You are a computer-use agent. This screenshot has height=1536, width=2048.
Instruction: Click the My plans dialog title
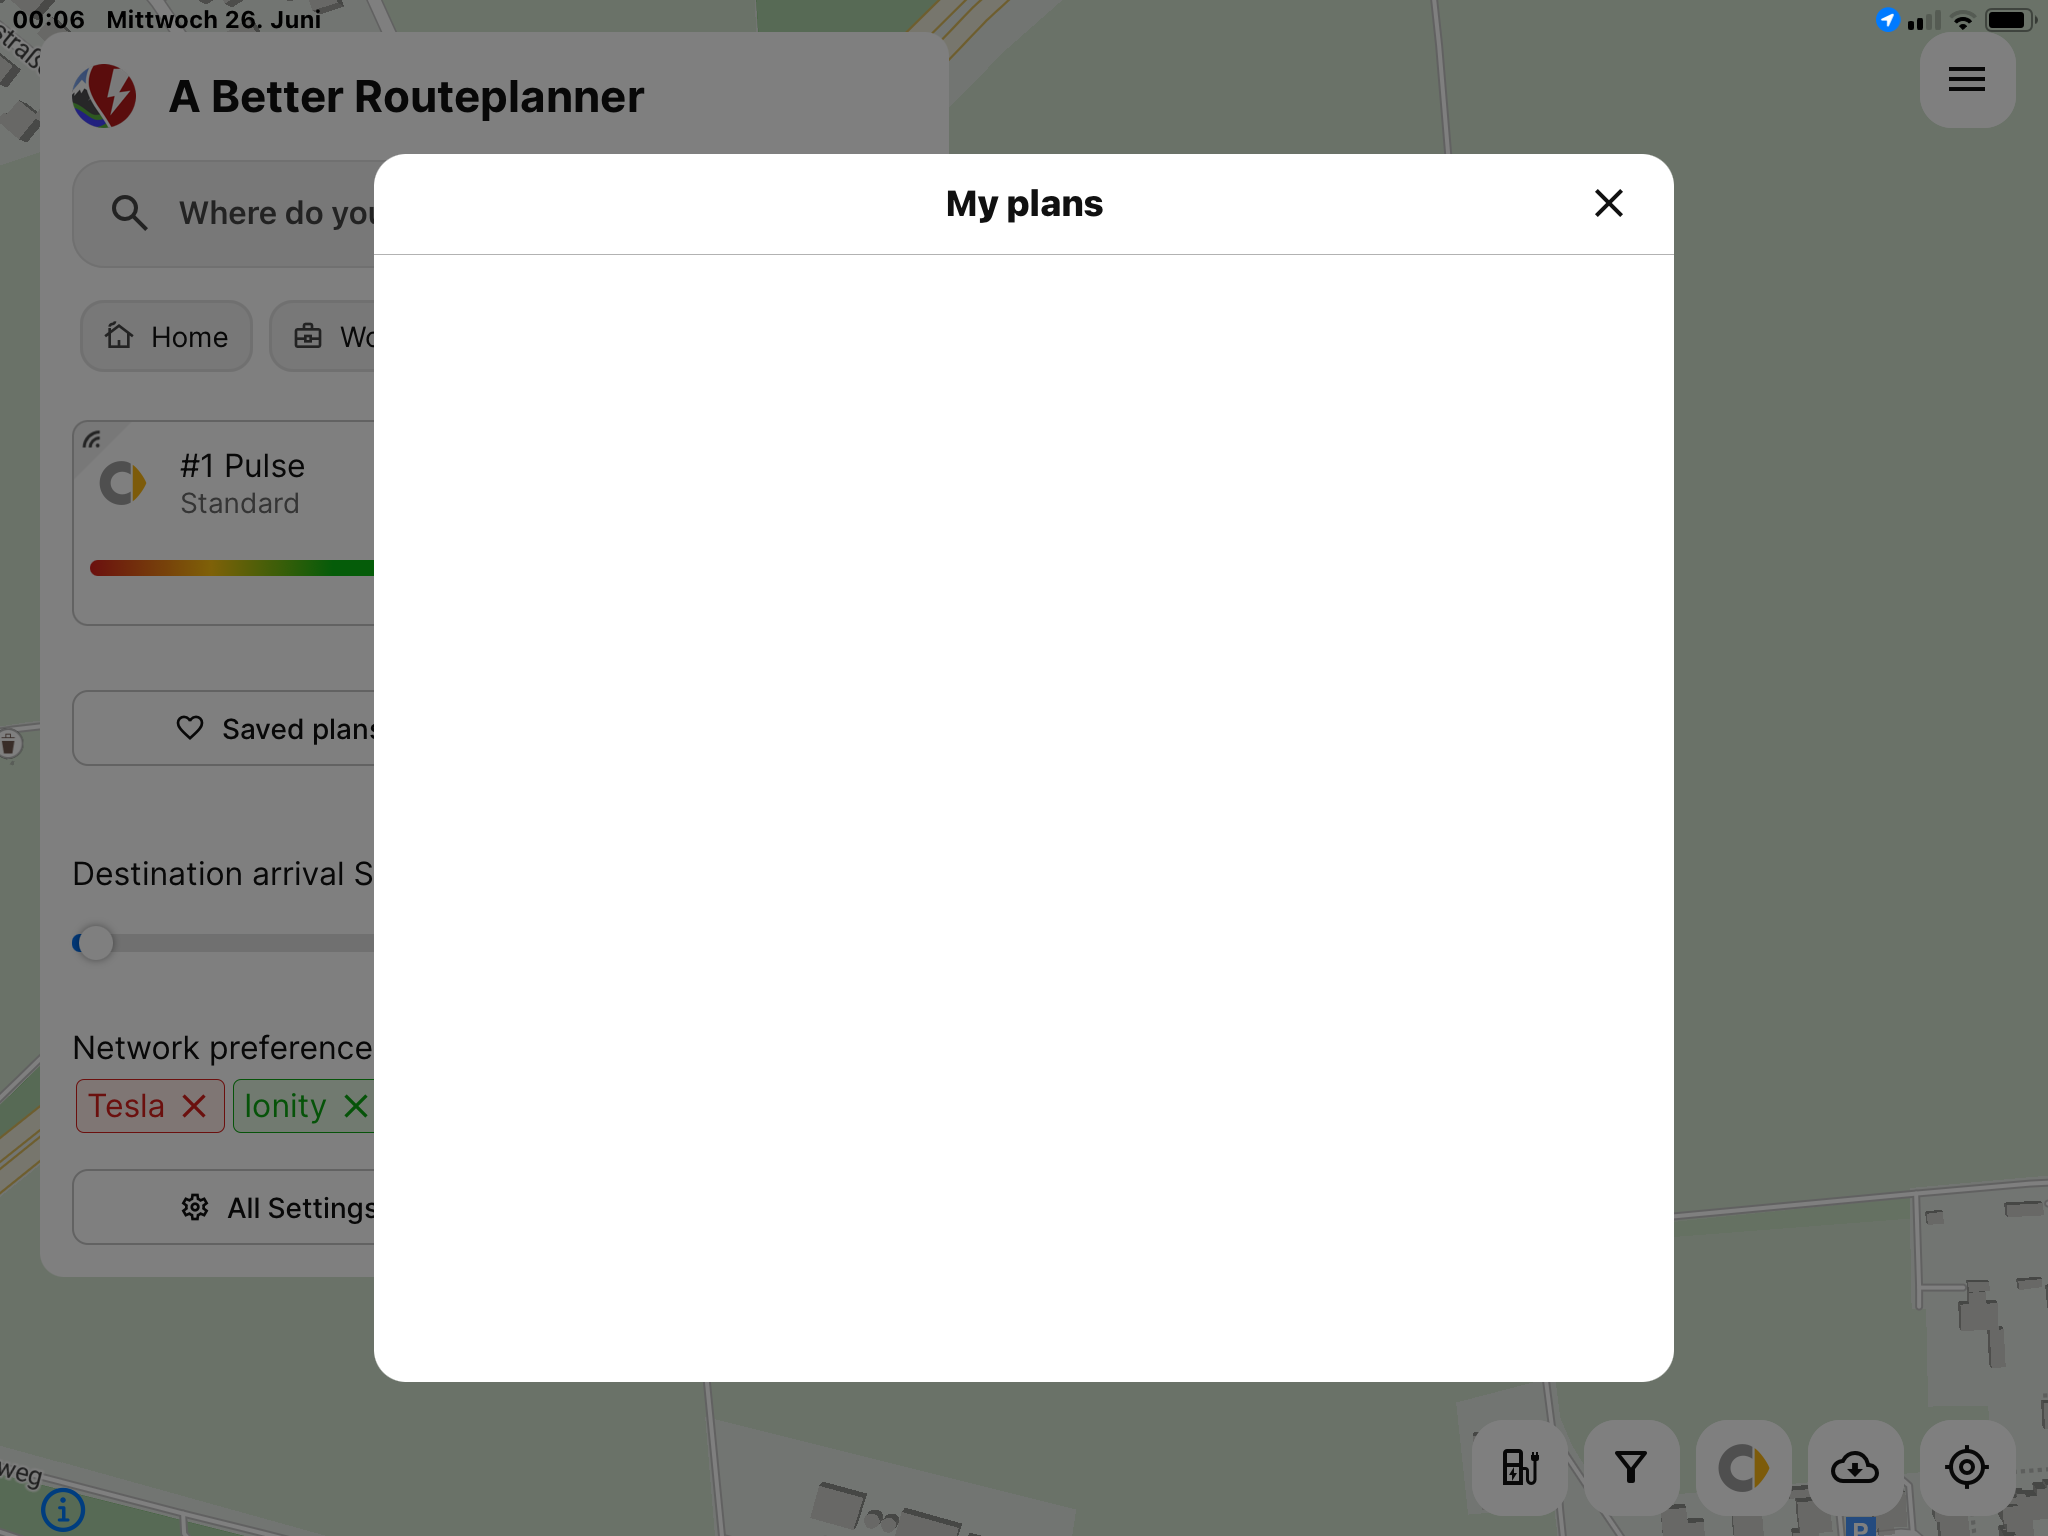[x=1023, y=203]
